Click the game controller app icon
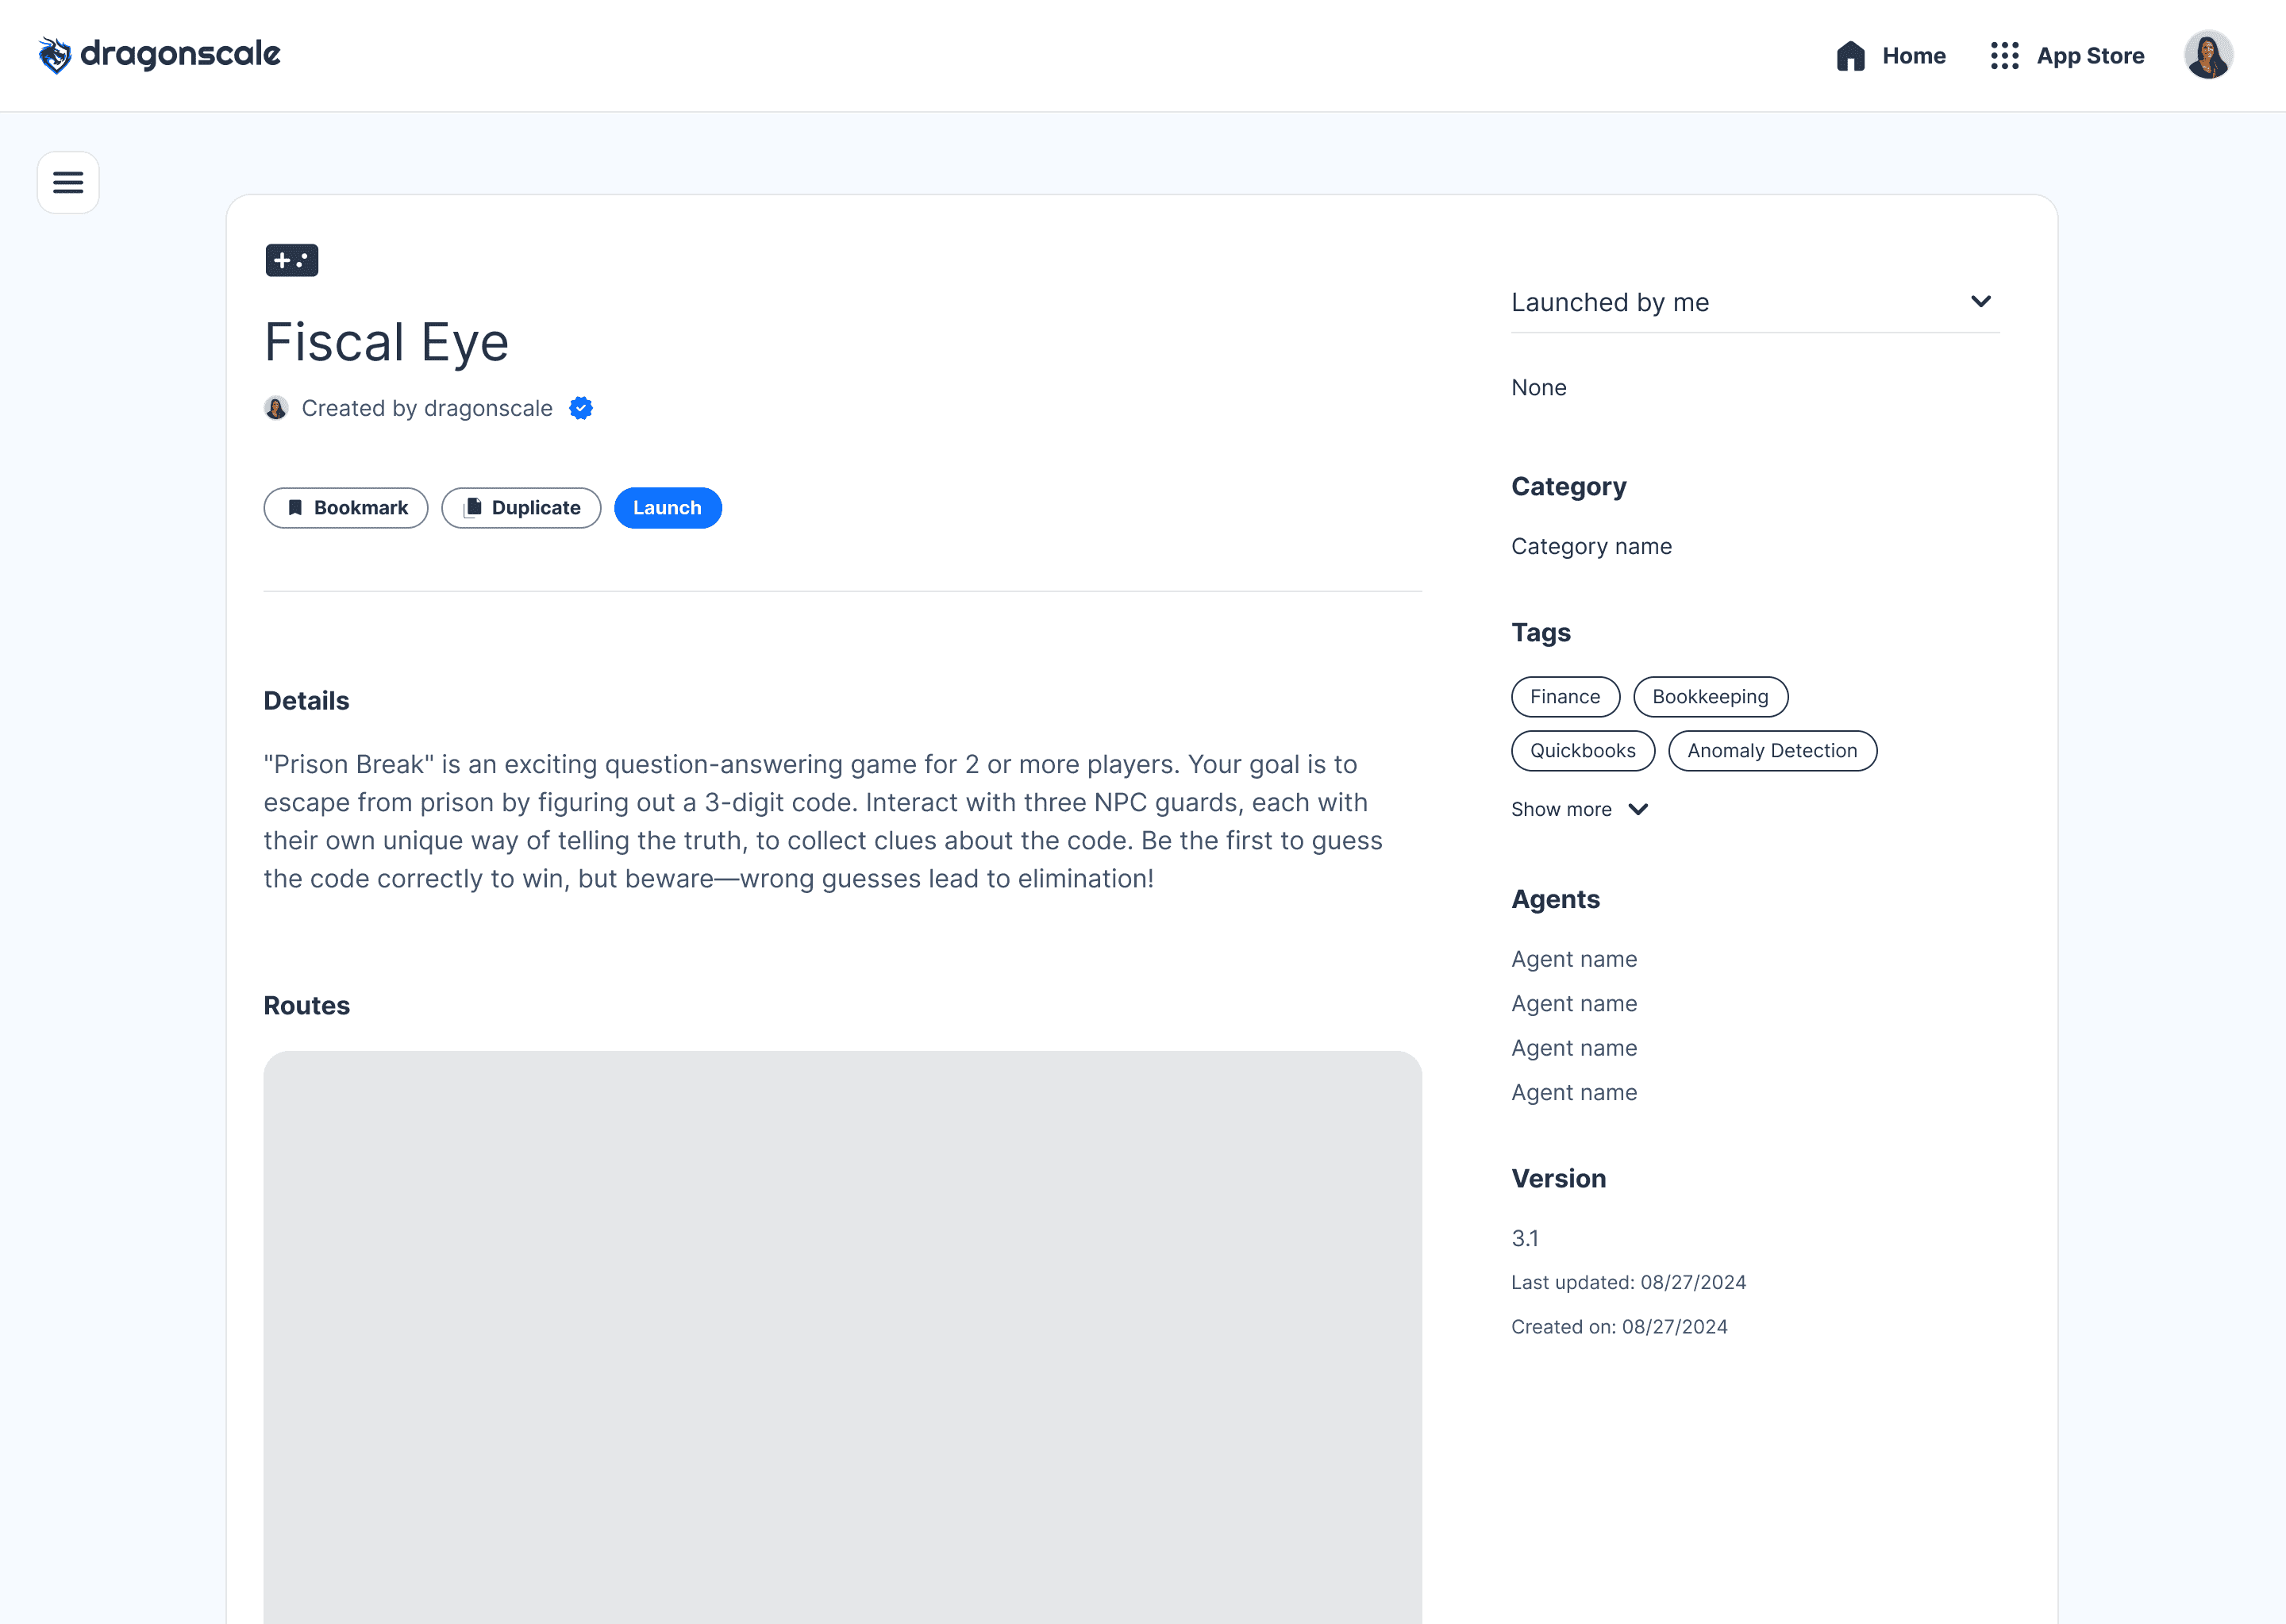The height and width of the screenshot is (1624, 2286). click(291, 260)
